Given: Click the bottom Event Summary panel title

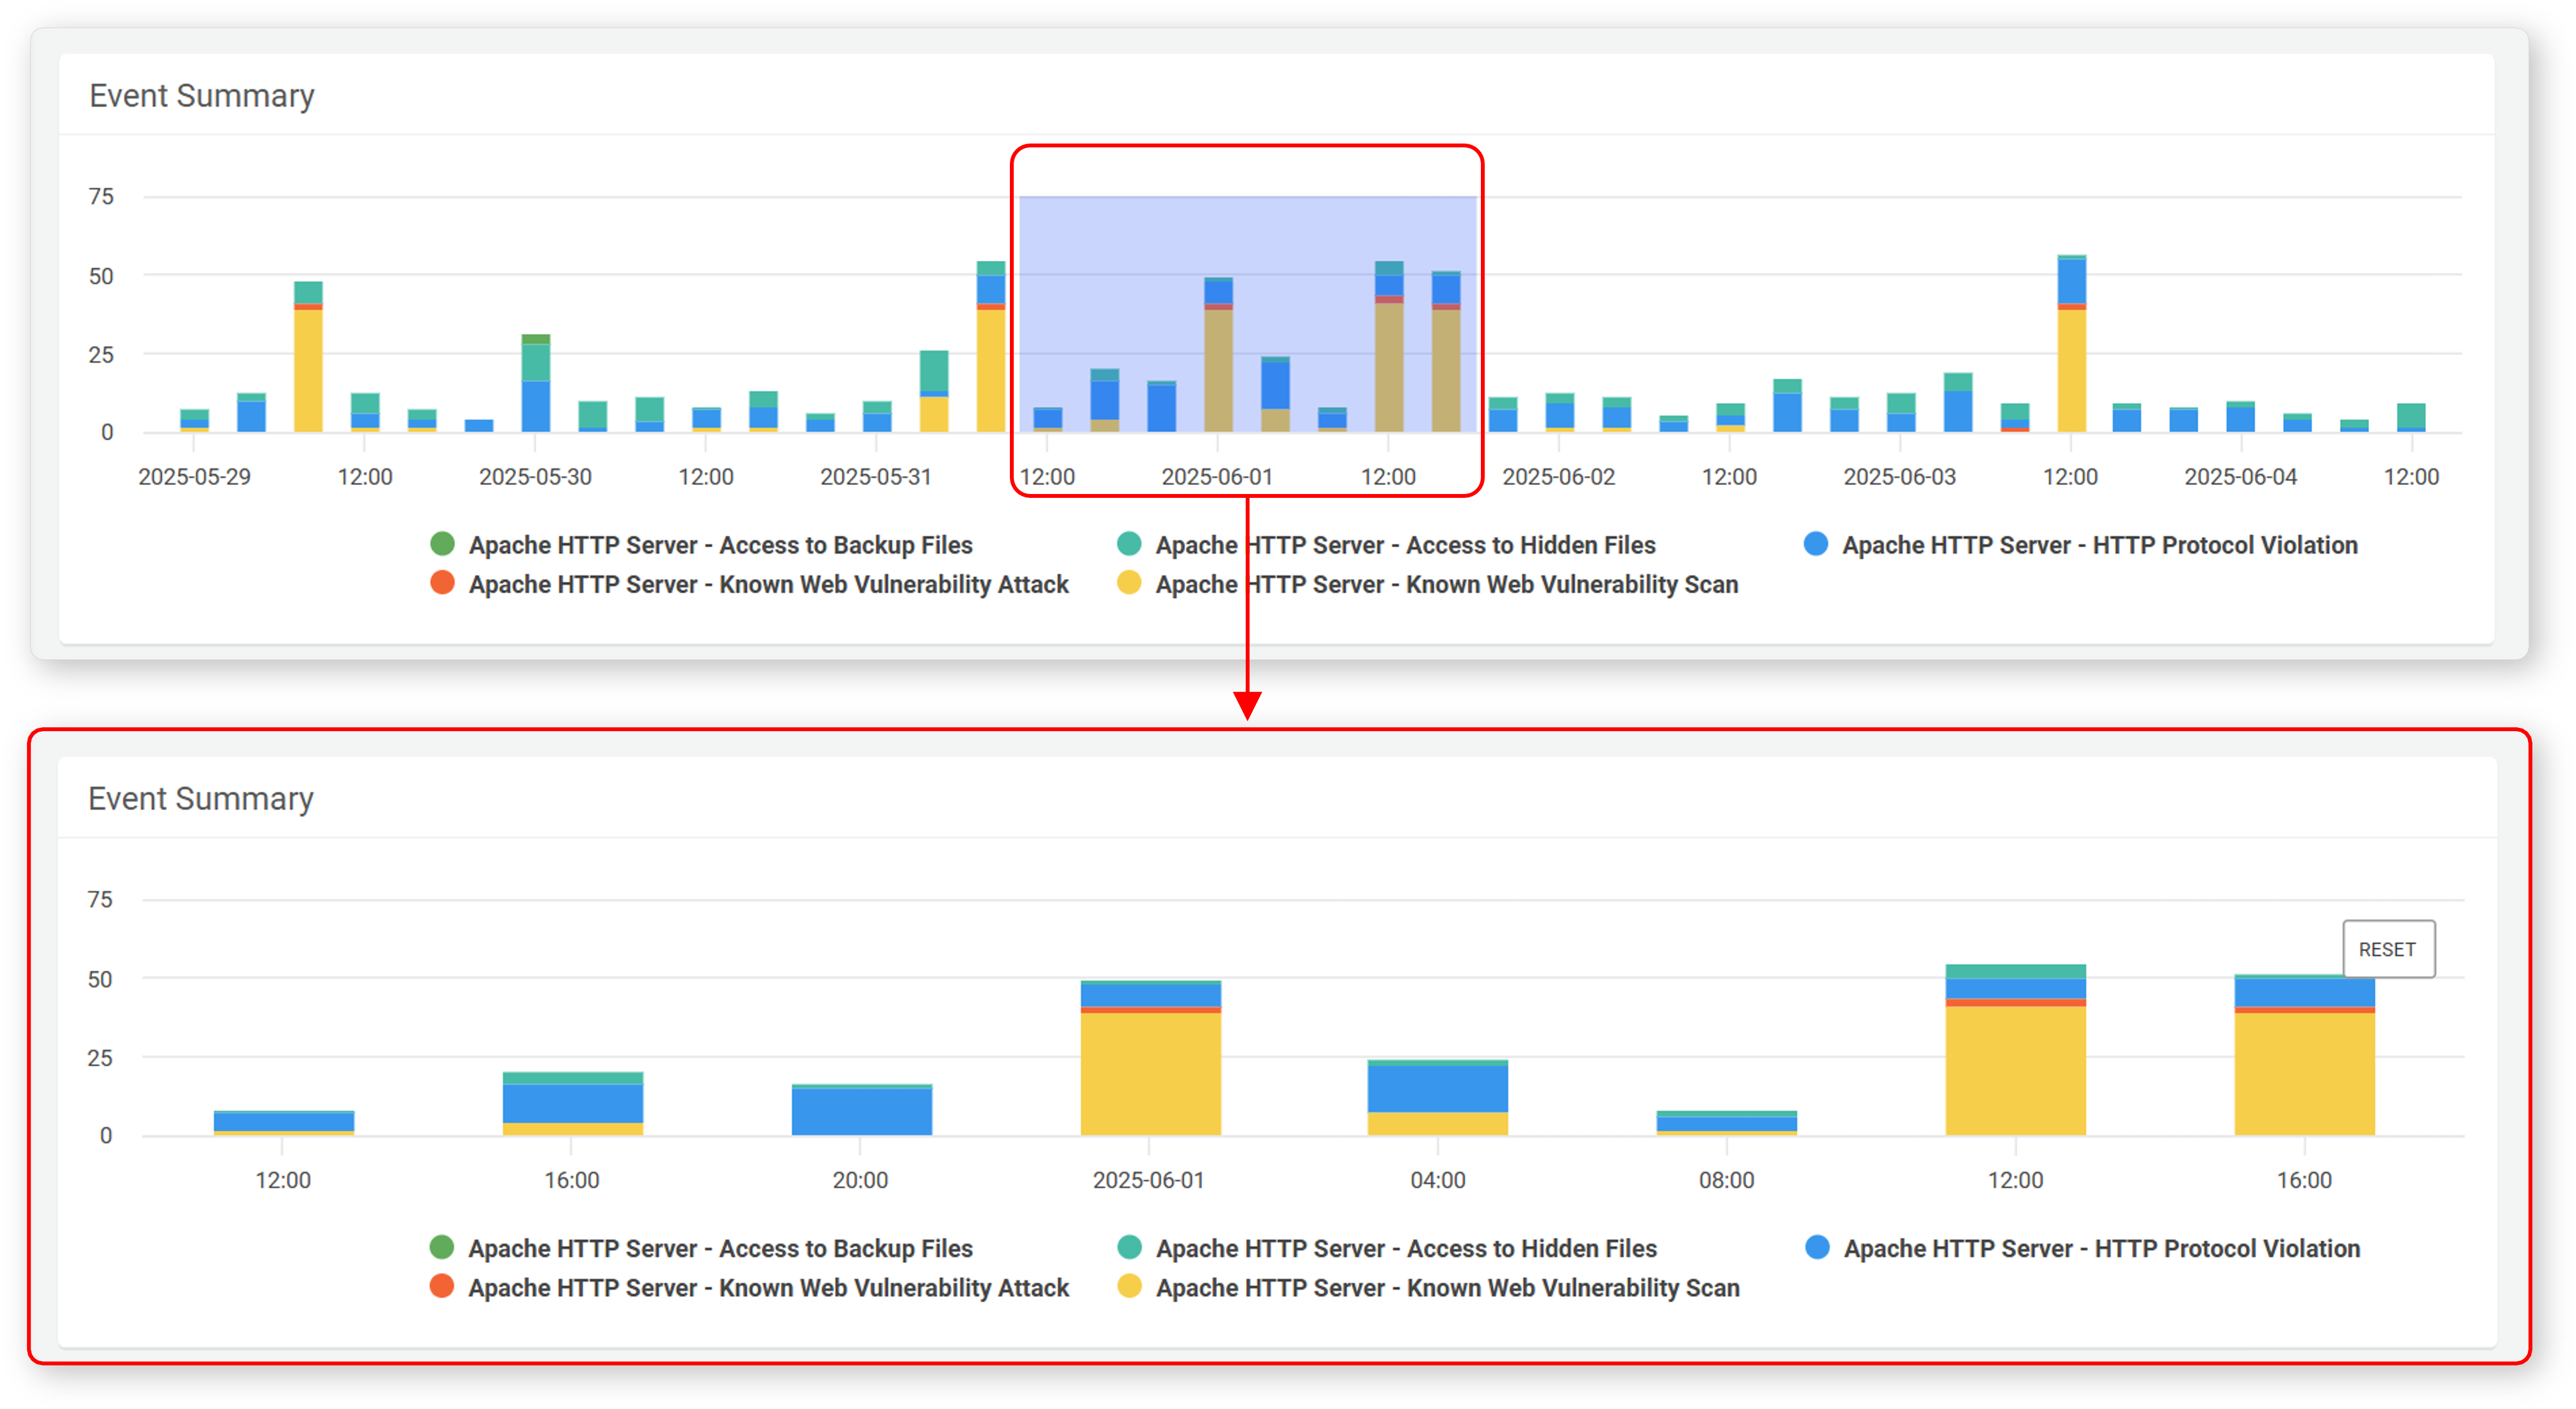Looking at the screenshot, I should [x=201, y=799].
